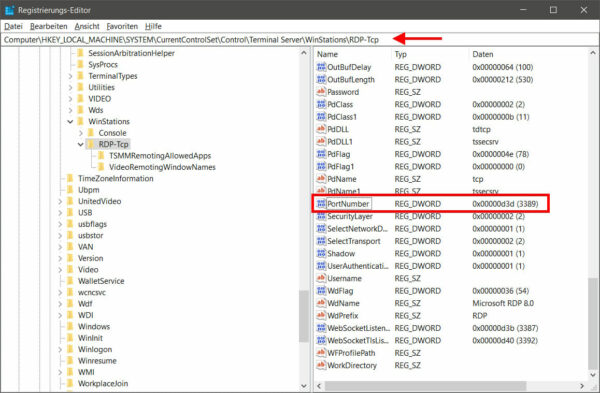Select the SecurityLayer DWORD icon

[321, 216]
